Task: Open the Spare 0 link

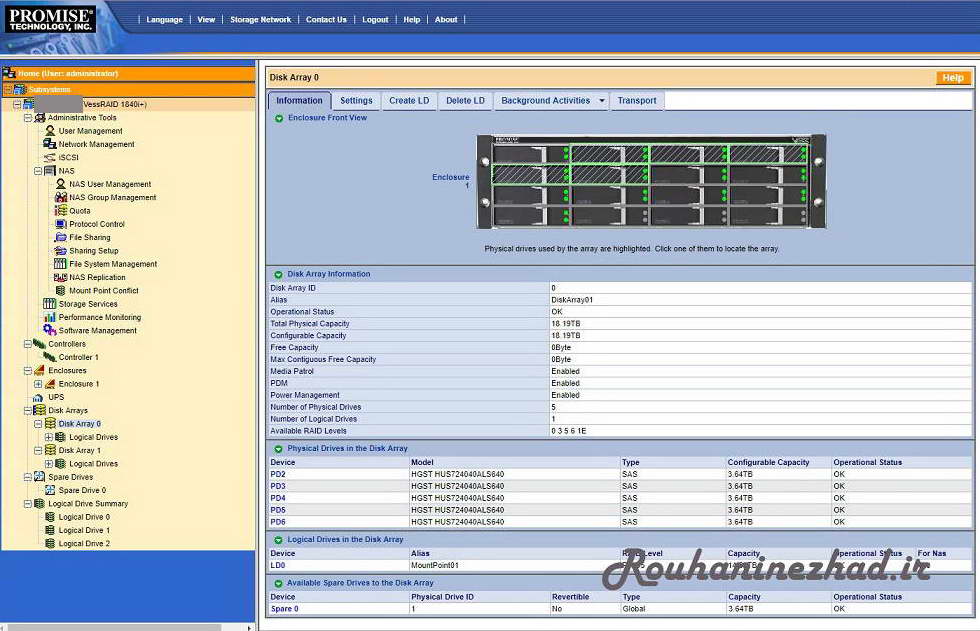Action: [x=284, y=609]
